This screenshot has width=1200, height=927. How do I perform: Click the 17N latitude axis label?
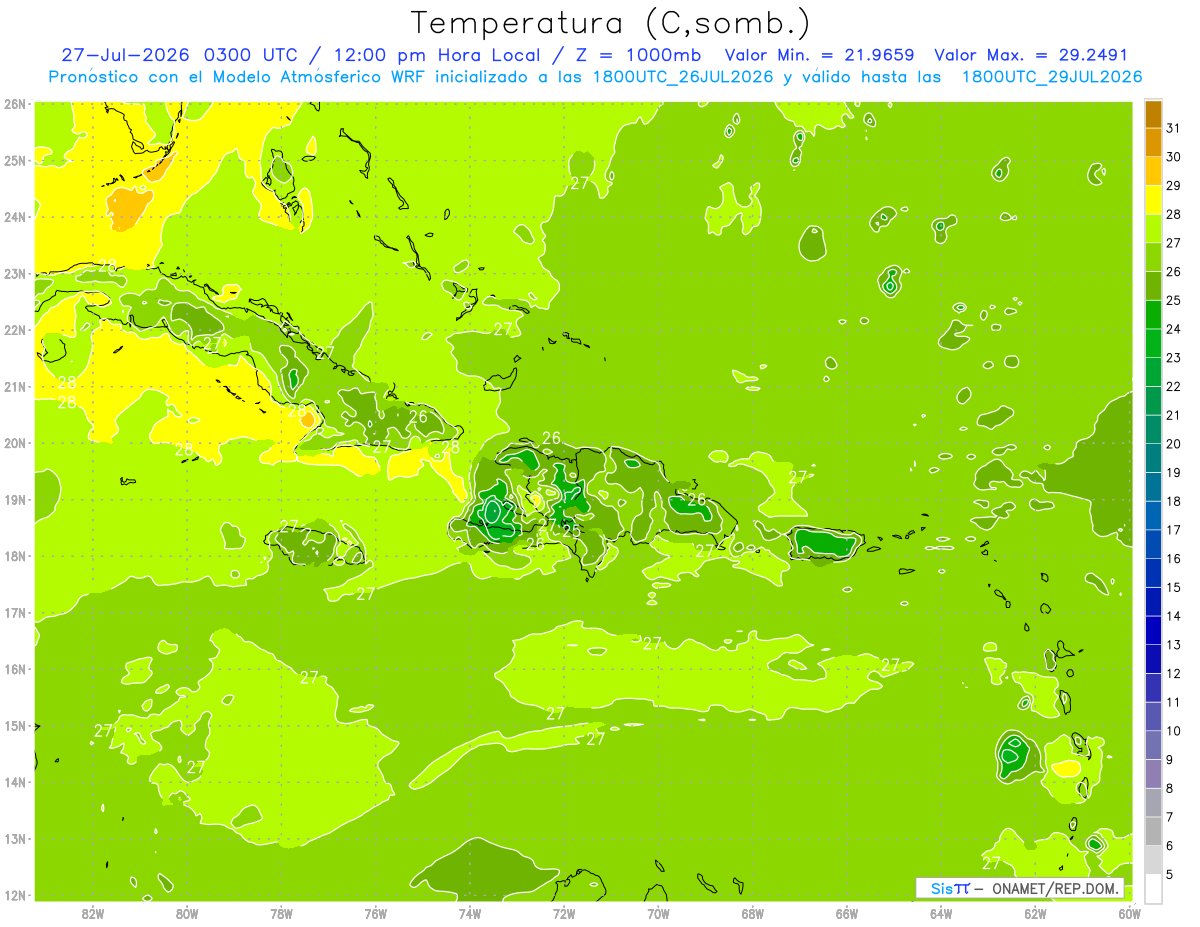click(x=14, y=613)
